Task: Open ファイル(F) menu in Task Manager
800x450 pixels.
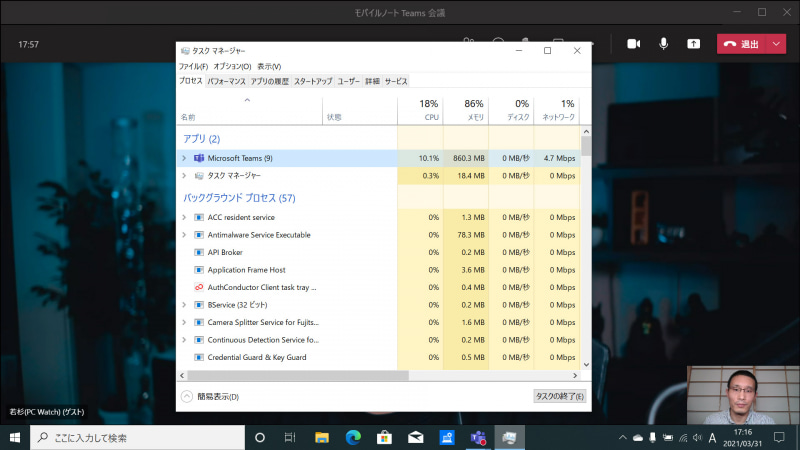Action: click(193, 66)
